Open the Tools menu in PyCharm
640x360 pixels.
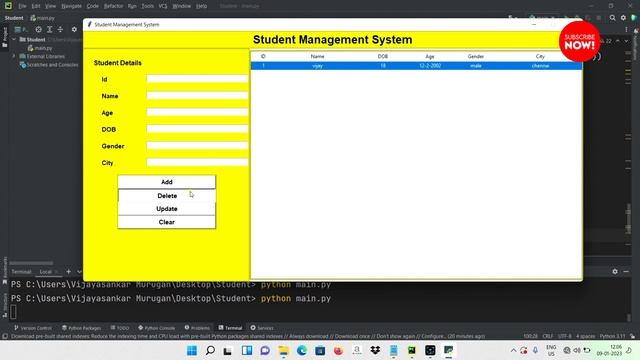point(147,6)
